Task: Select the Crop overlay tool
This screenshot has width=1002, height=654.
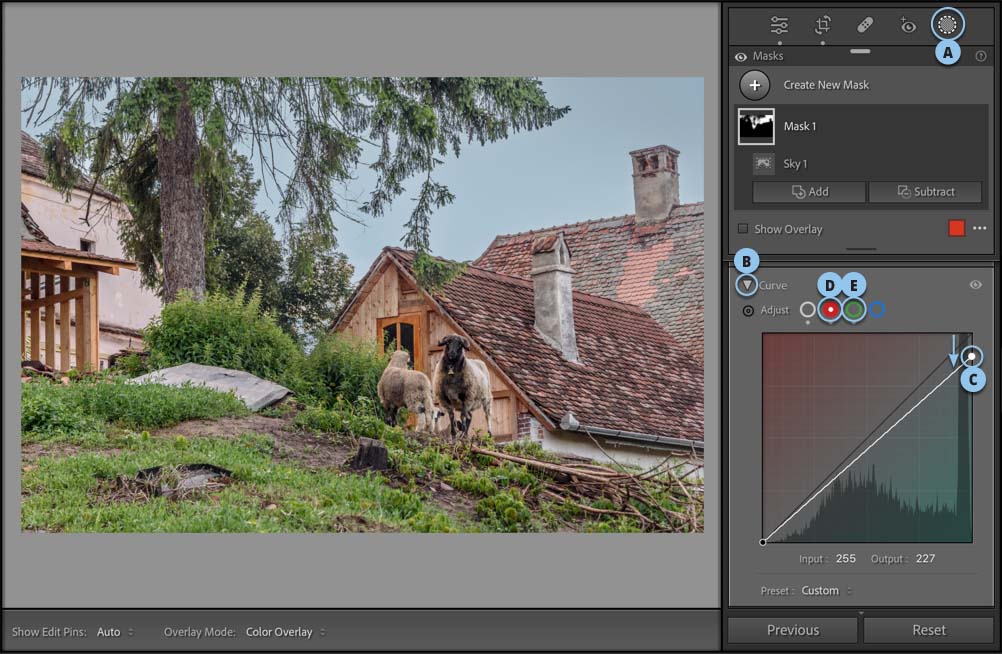Action: tap(822, 25)
